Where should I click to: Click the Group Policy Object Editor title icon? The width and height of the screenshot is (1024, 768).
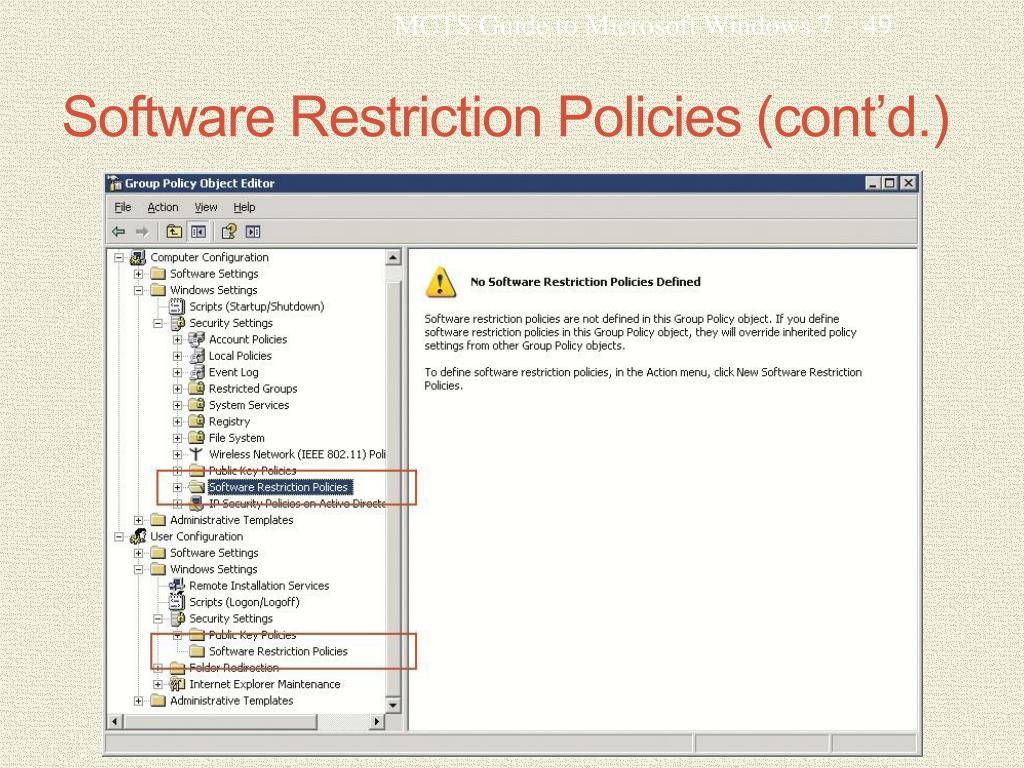click(x=115, y=183)
